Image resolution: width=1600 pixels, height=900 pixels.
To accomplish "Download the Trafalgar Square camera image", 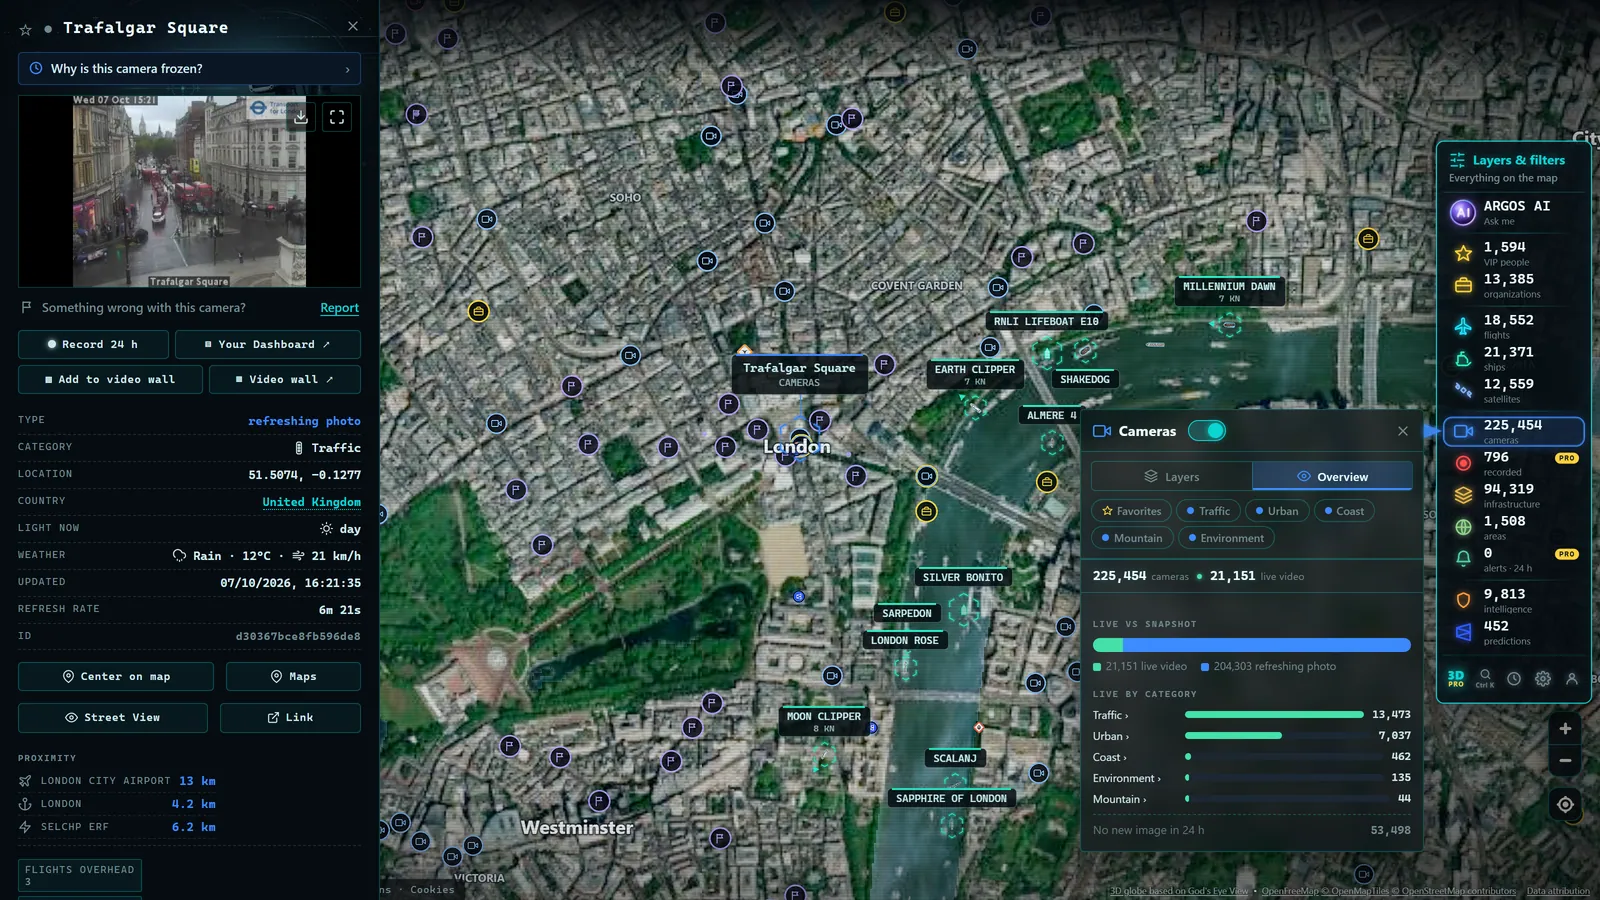I will [300, 117].
